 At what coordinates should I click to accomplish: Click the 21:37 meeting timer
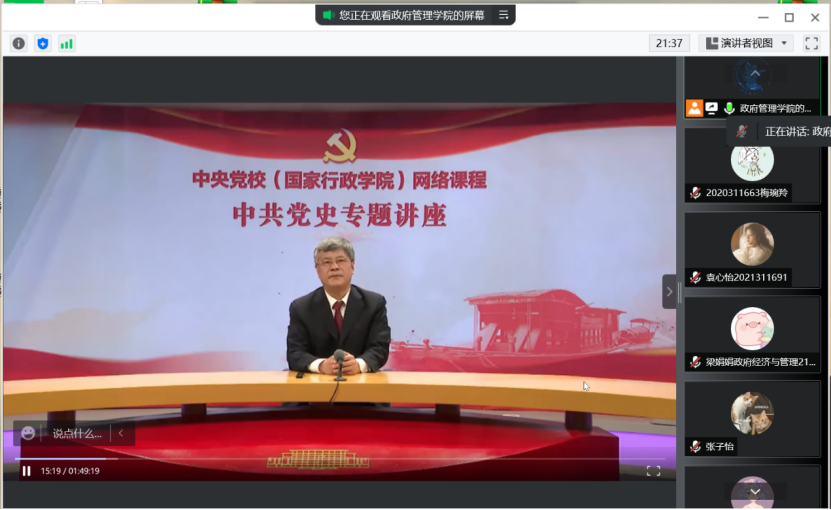point(669,43)
